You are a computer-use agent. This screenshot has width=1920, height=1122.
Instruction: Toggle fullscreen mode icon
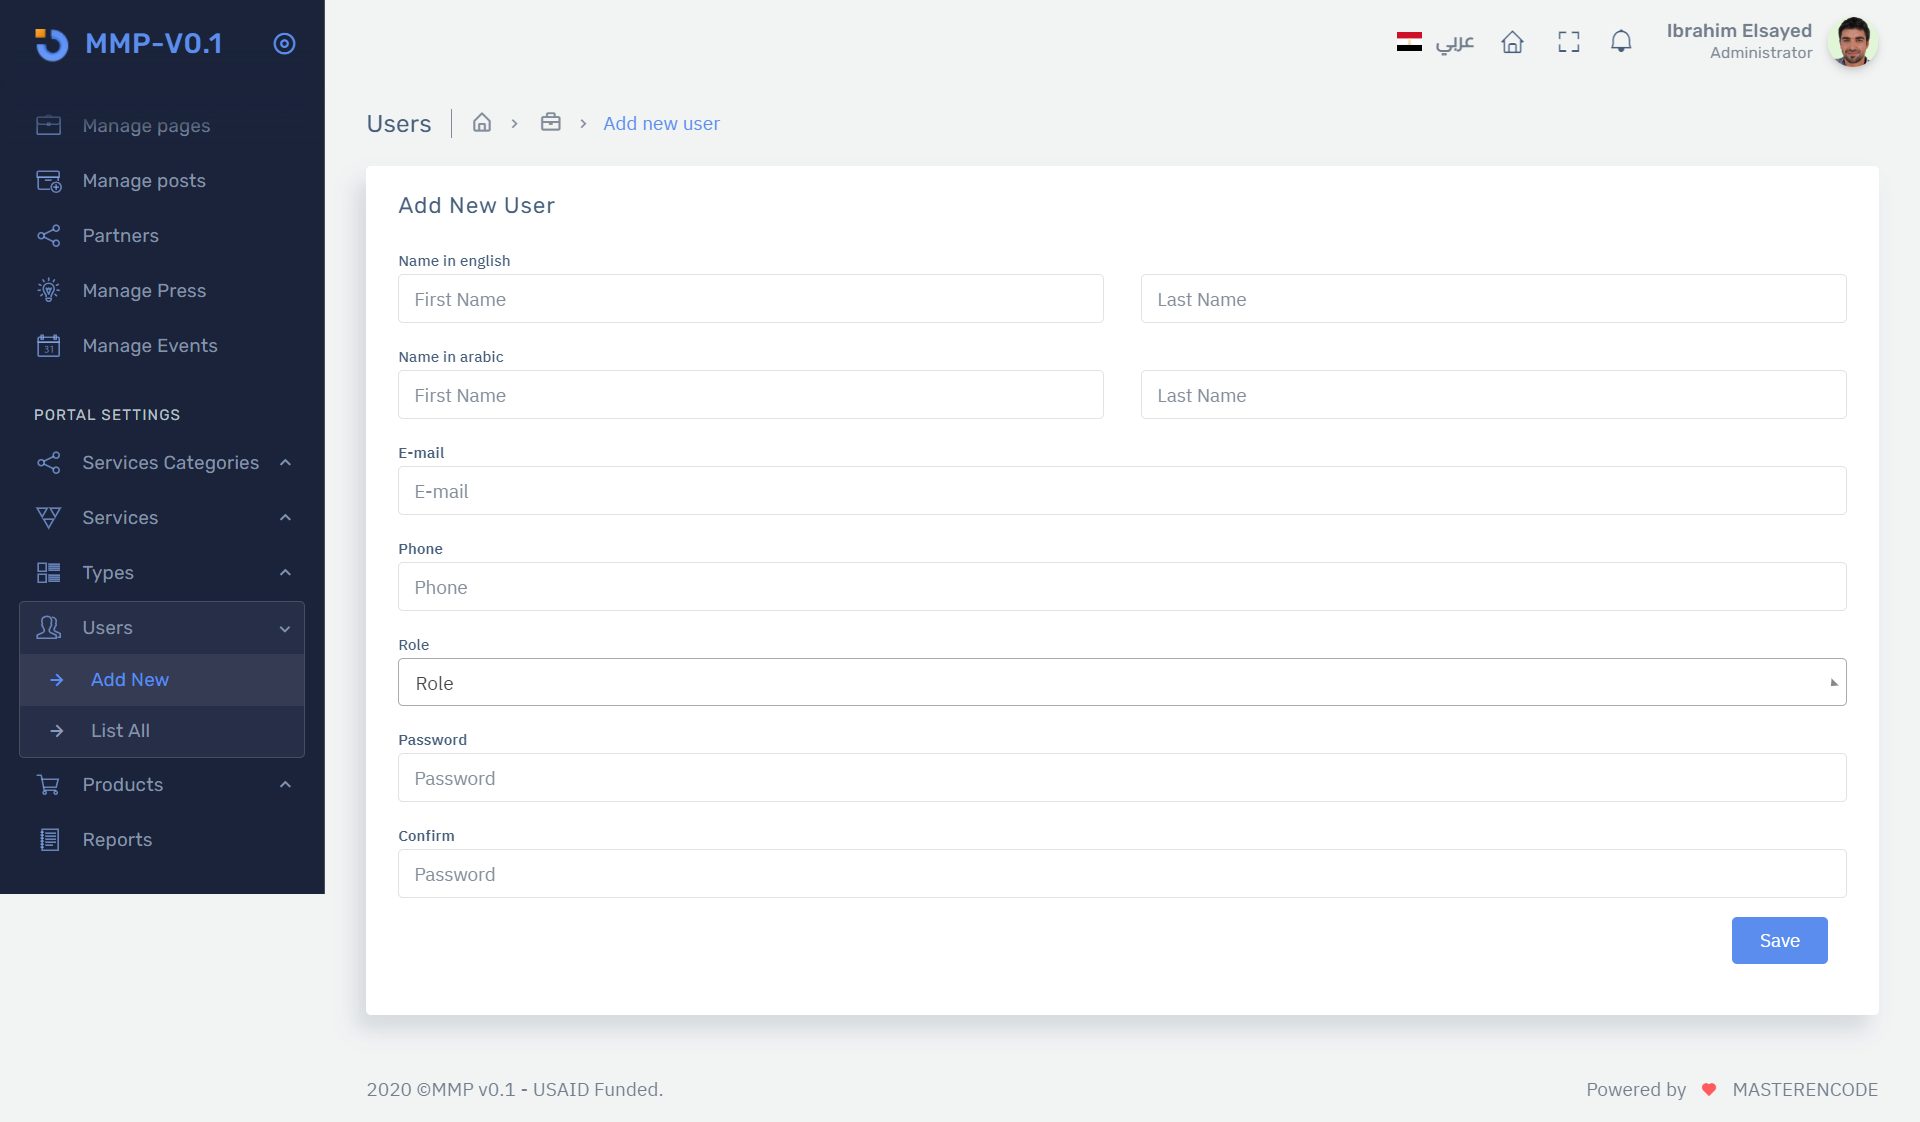click(x=1568, y=42)
